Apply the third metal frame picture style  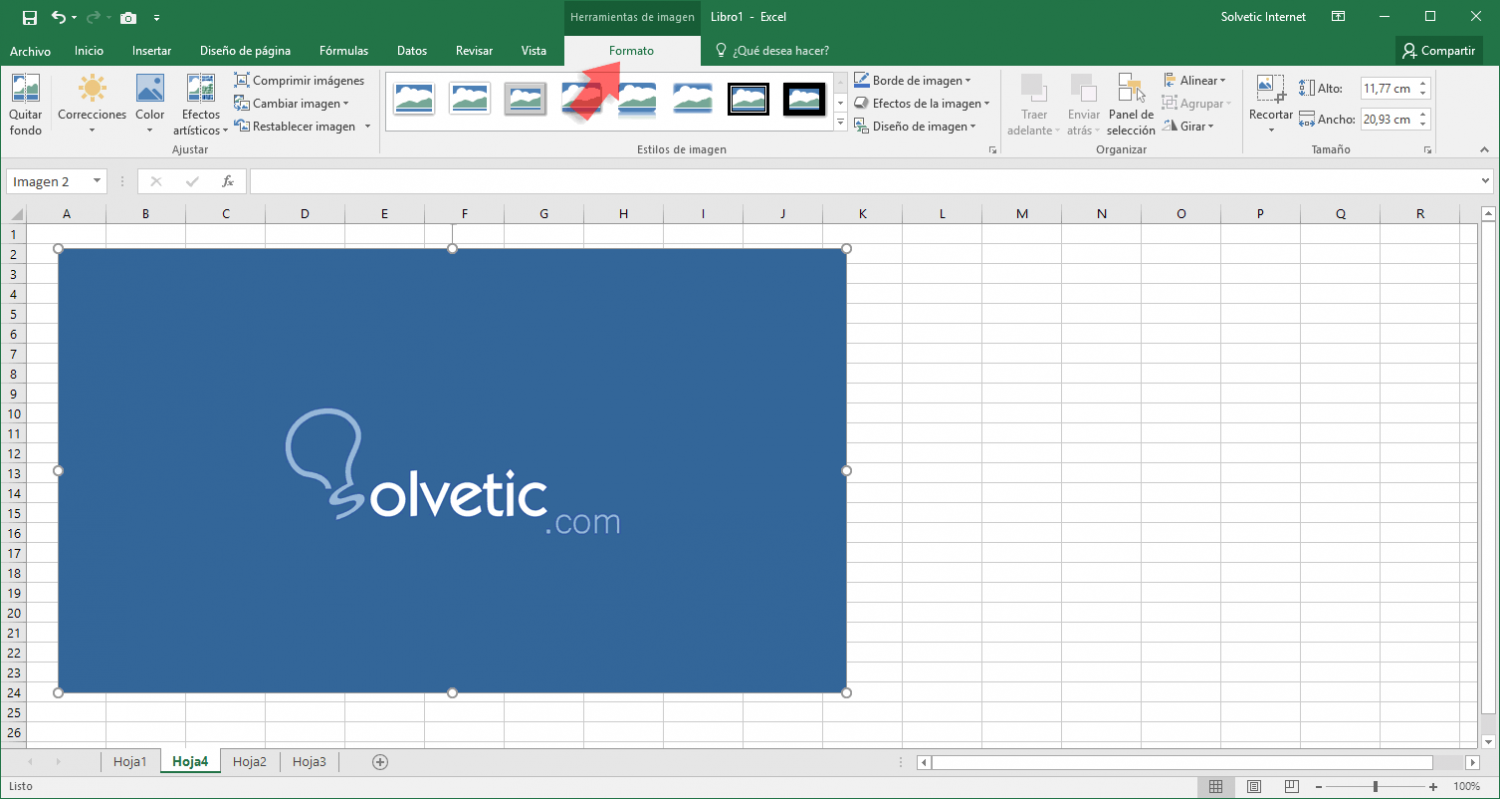tap(526, 98)
